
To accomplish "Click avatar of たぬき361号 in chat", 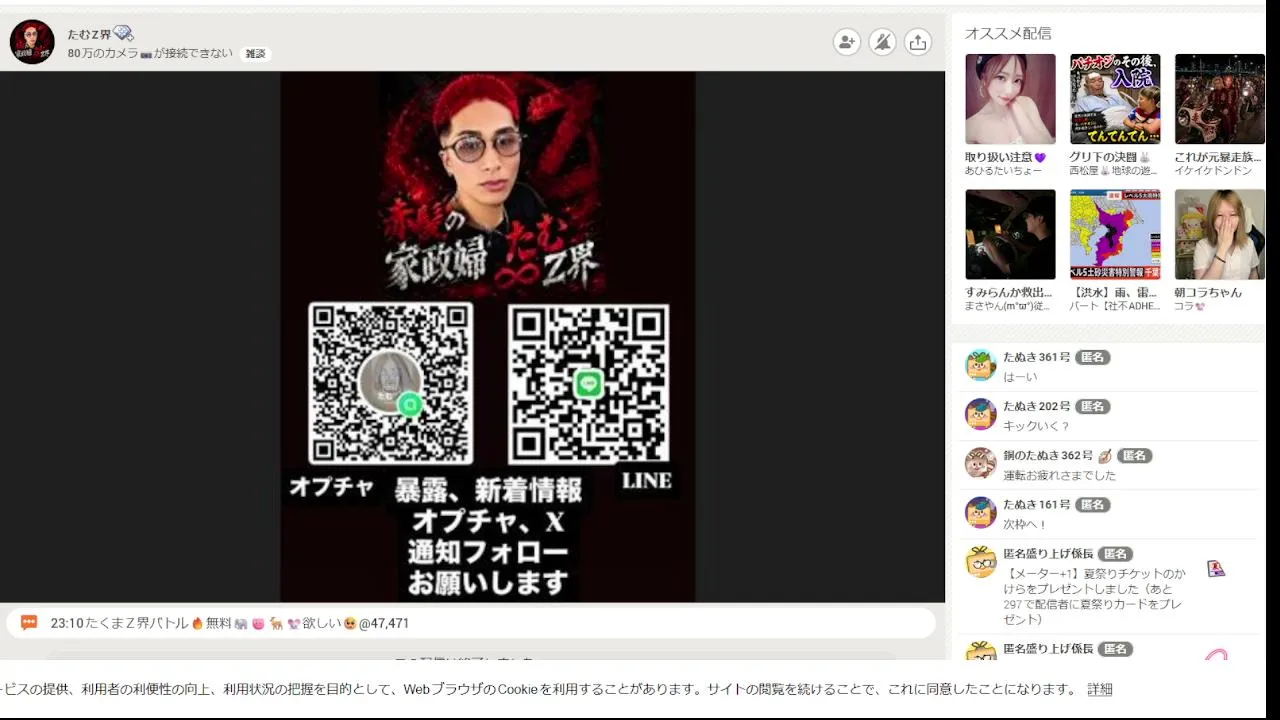I will coord(981,365).
